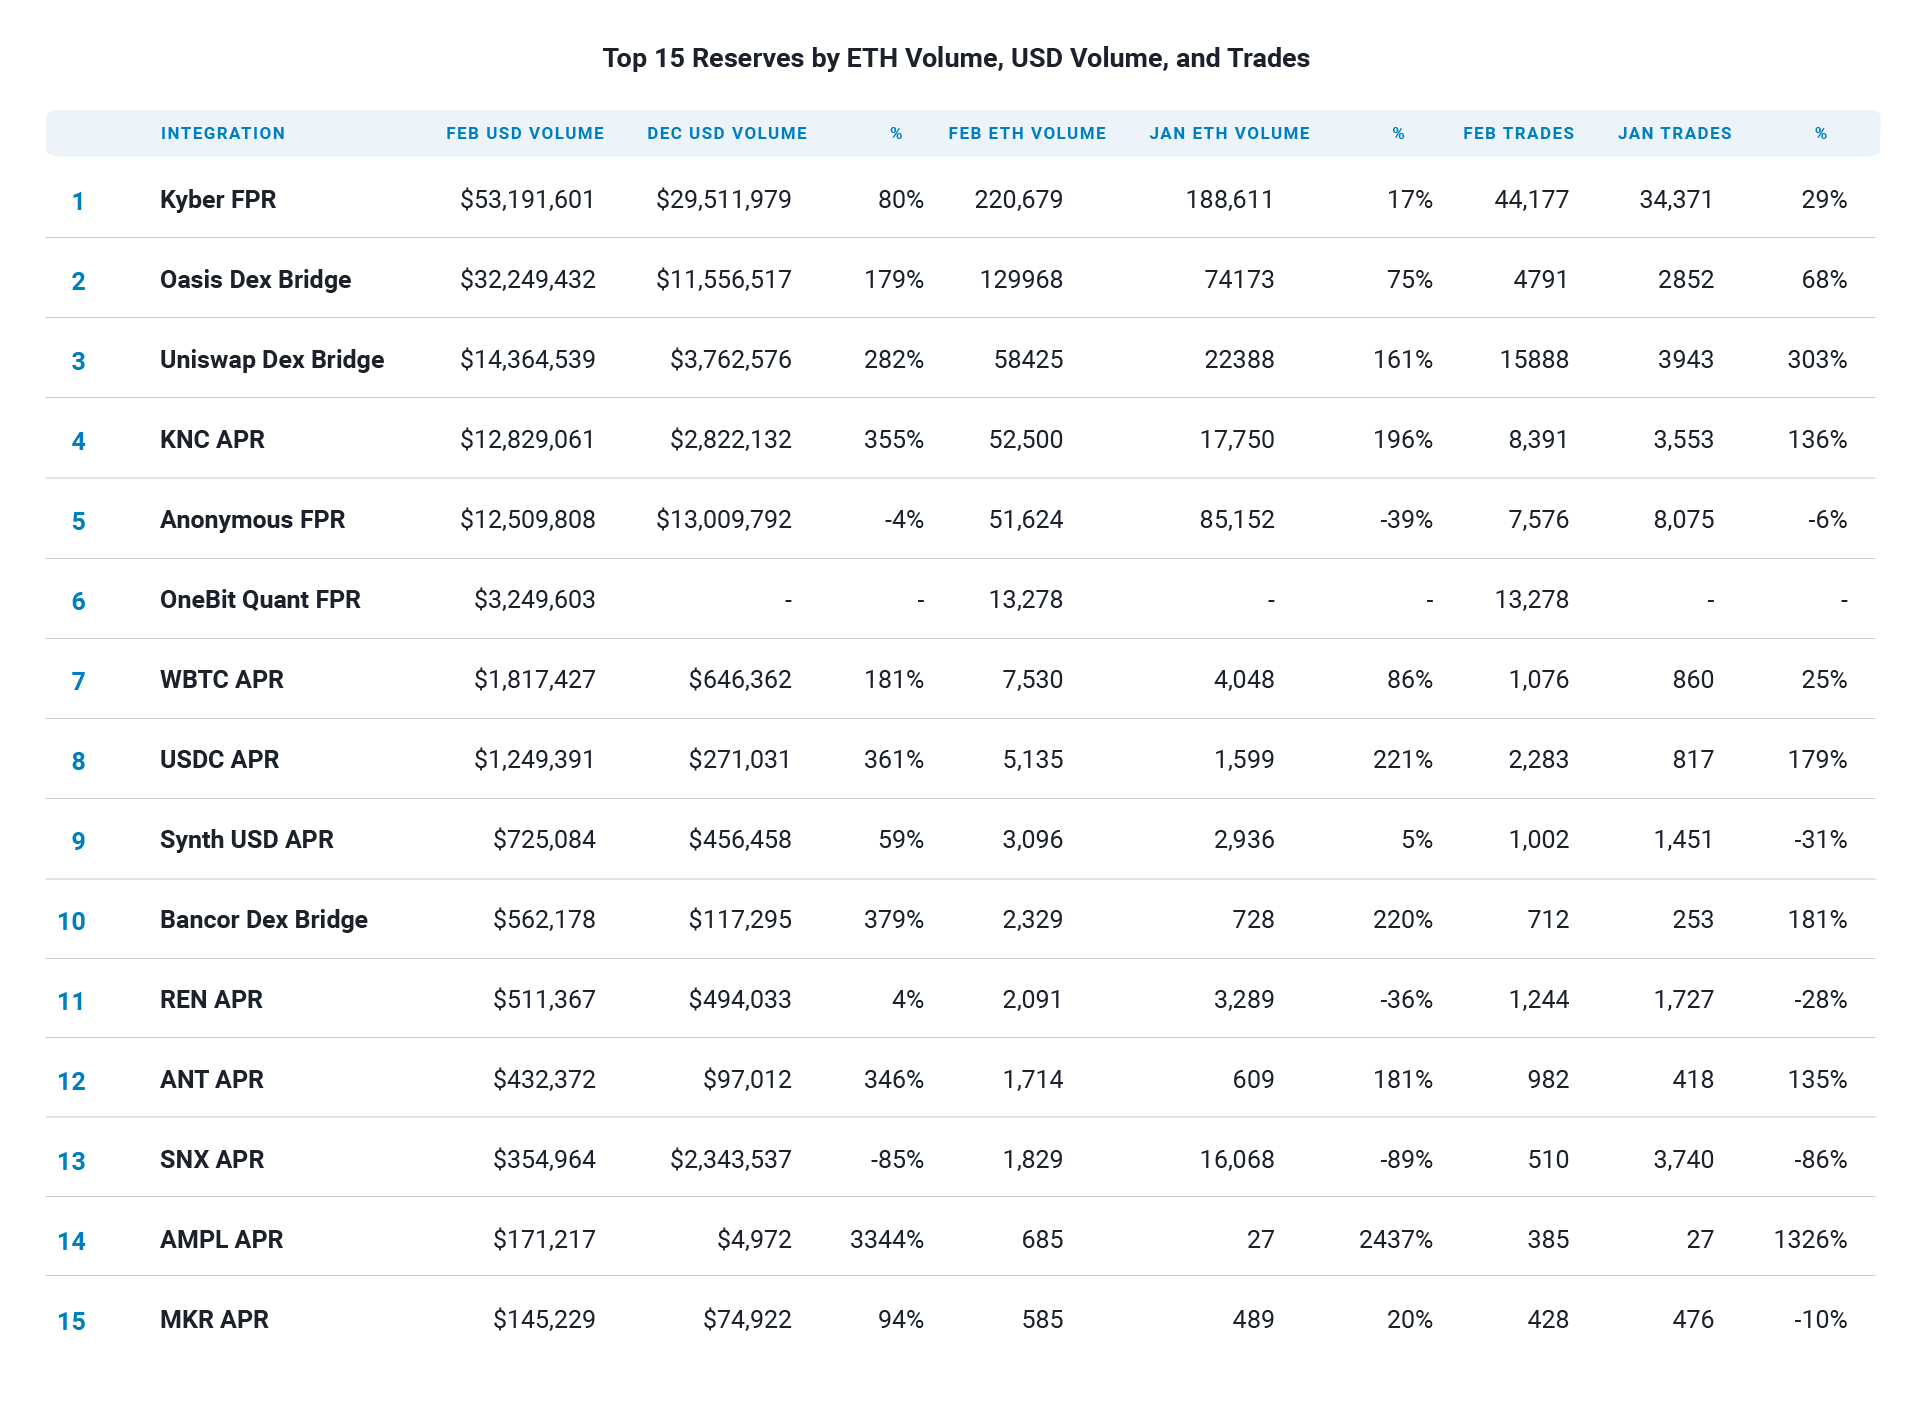
Task: Select Anonymous FPR in the table
Action: pyautogui.click(x=252, y=519)
